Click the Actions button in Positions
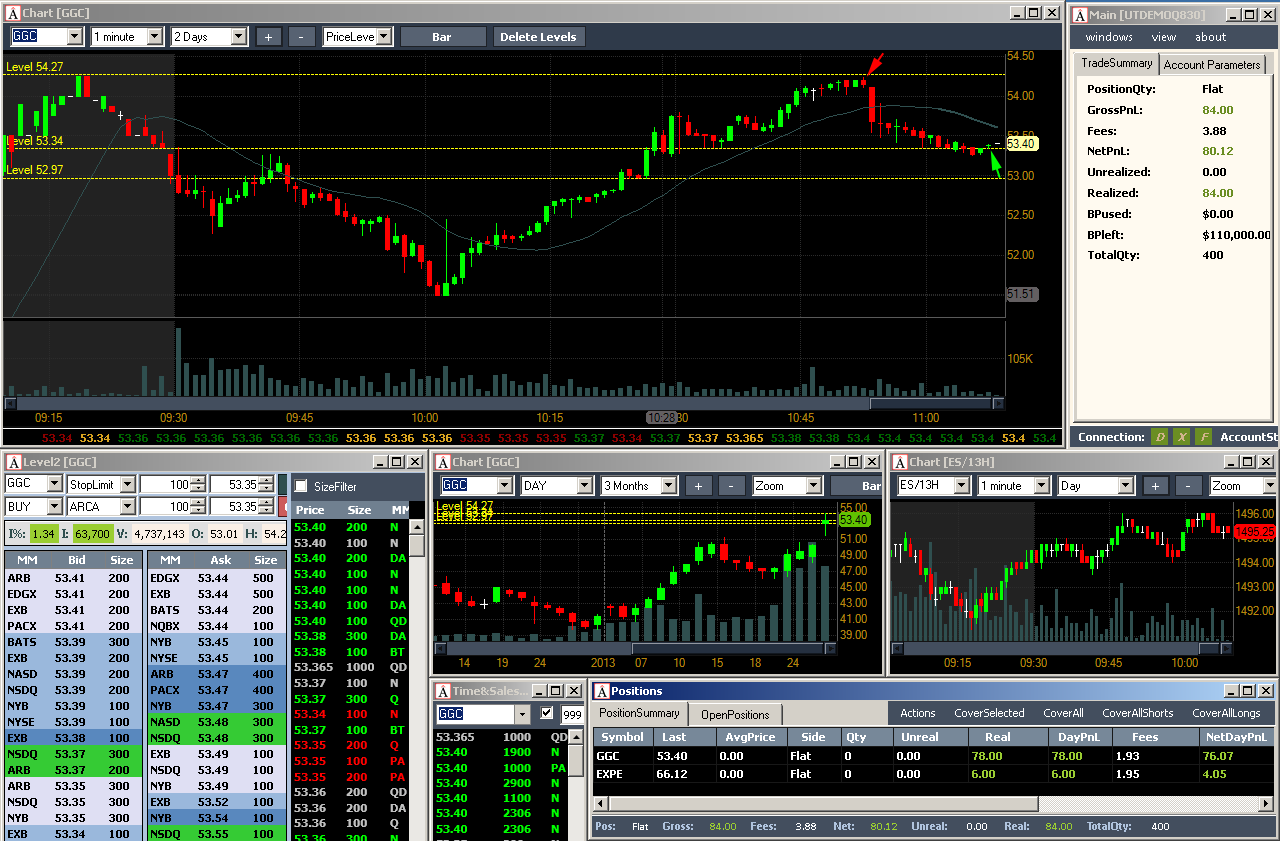Image resolution: width=1280 pixels, height=841 pixels. pos(917,713)
